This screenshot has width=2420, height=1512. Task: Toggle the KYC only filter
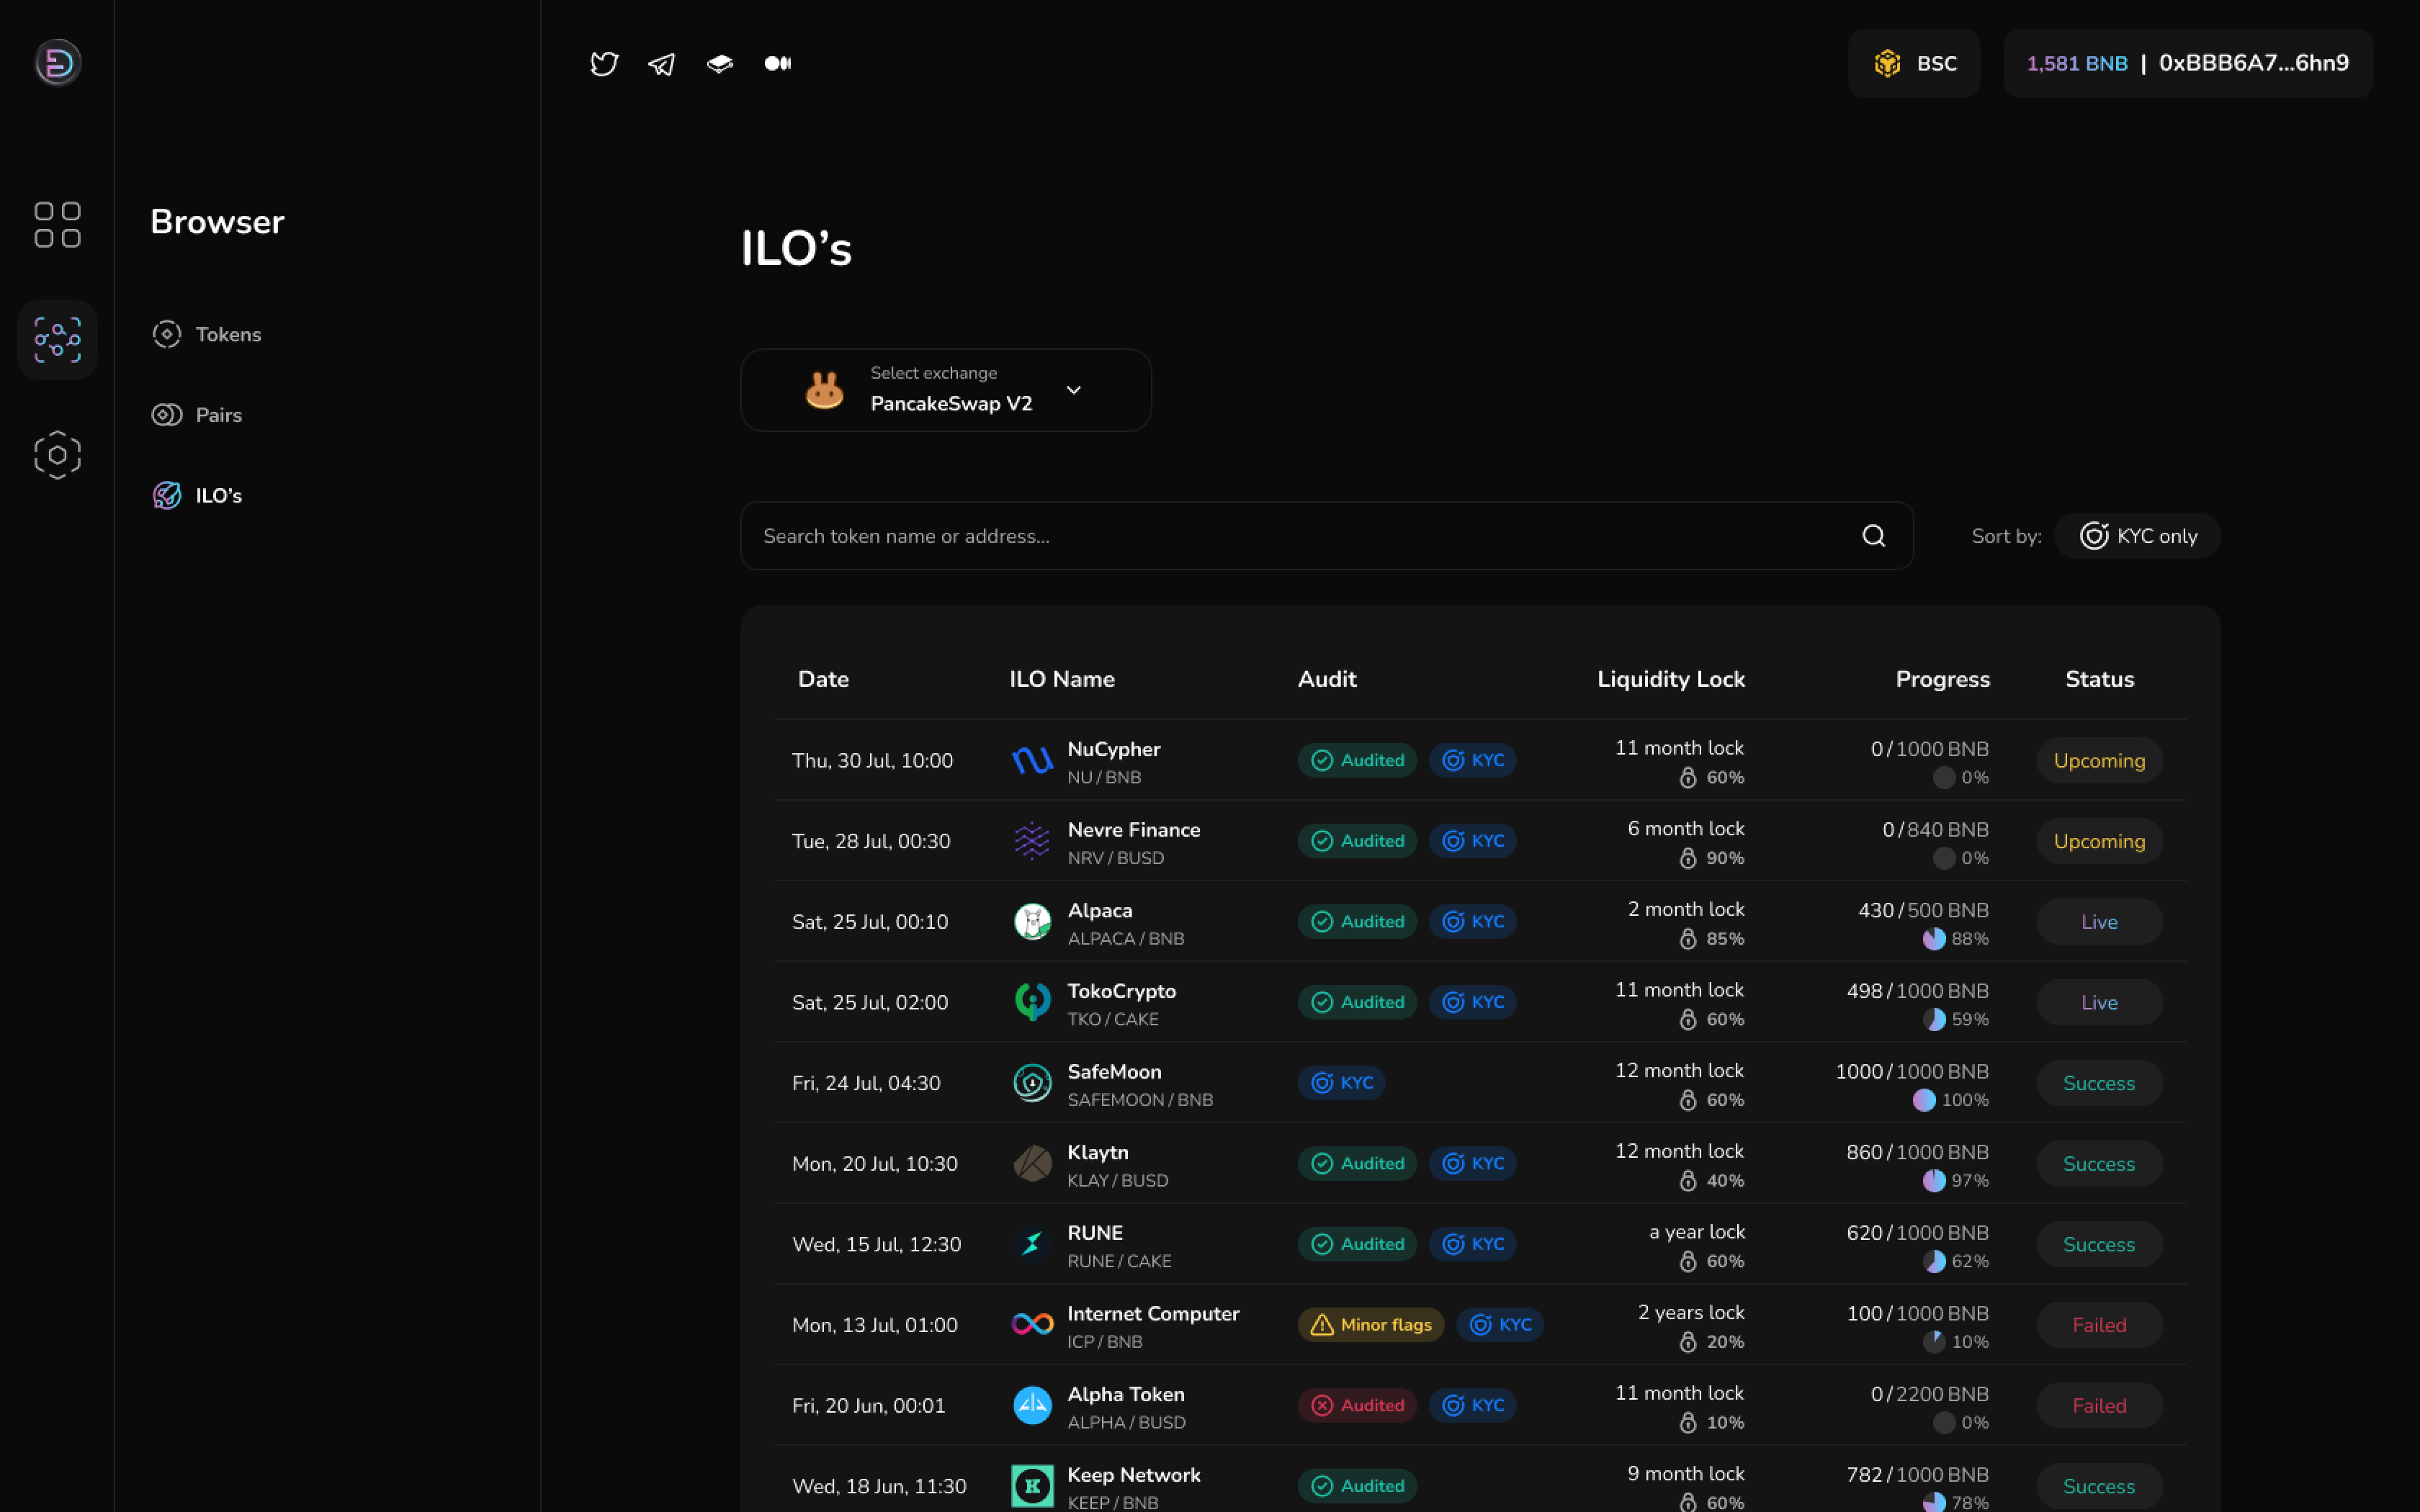pyautogui.click(x=2137, y=536)
